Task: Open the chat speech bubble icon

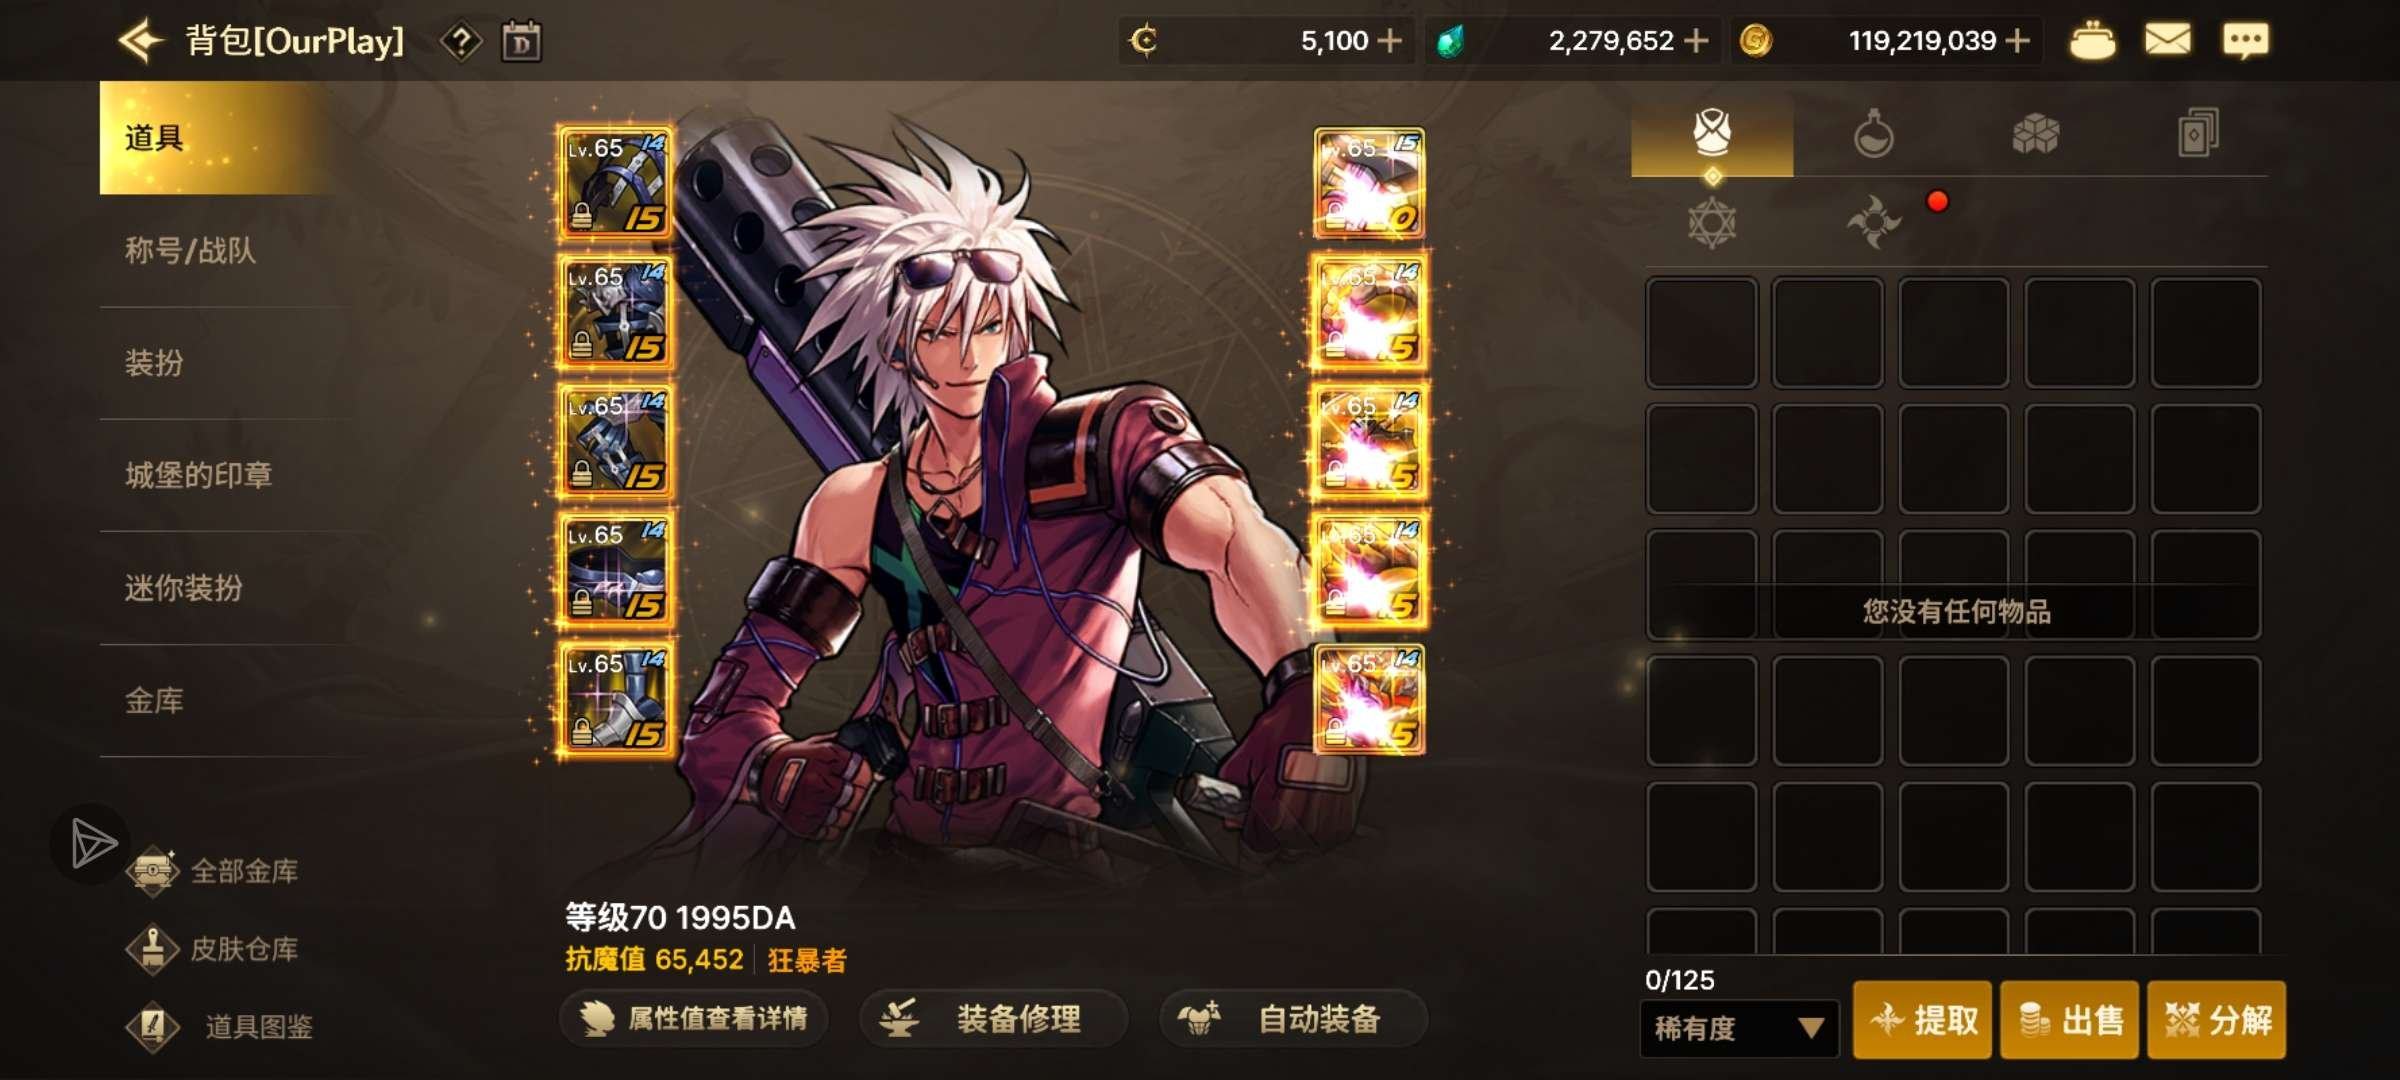Action: 2245,41
